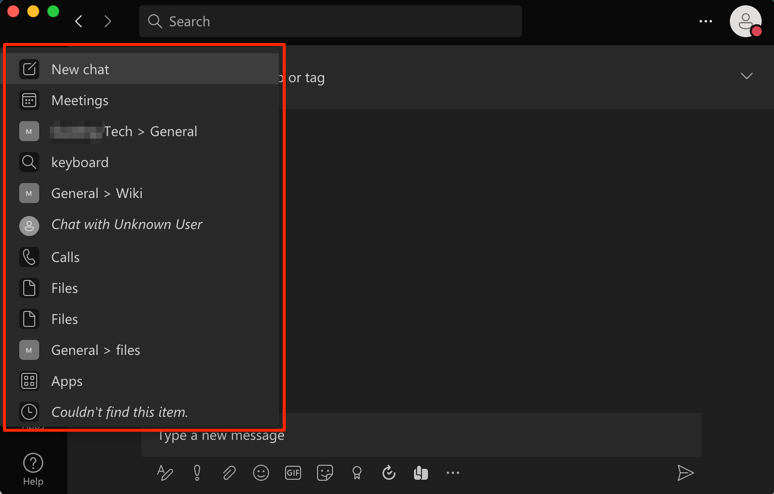Open Settings and more menu in title bar
The image size is (774, 494).
706,21
